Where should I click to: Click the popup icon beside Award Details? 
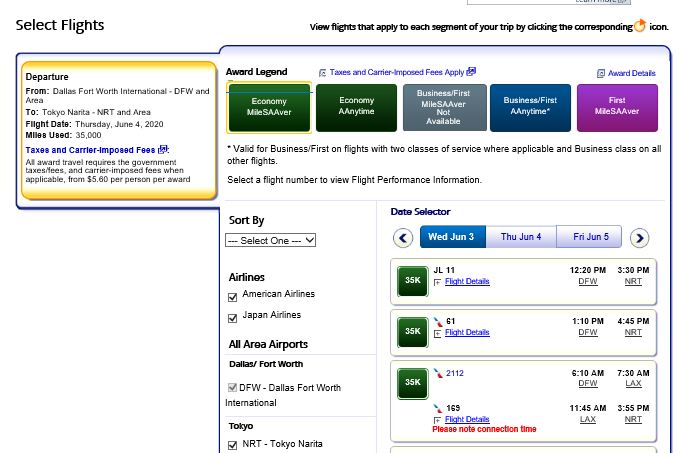click(x=601, y=73)
